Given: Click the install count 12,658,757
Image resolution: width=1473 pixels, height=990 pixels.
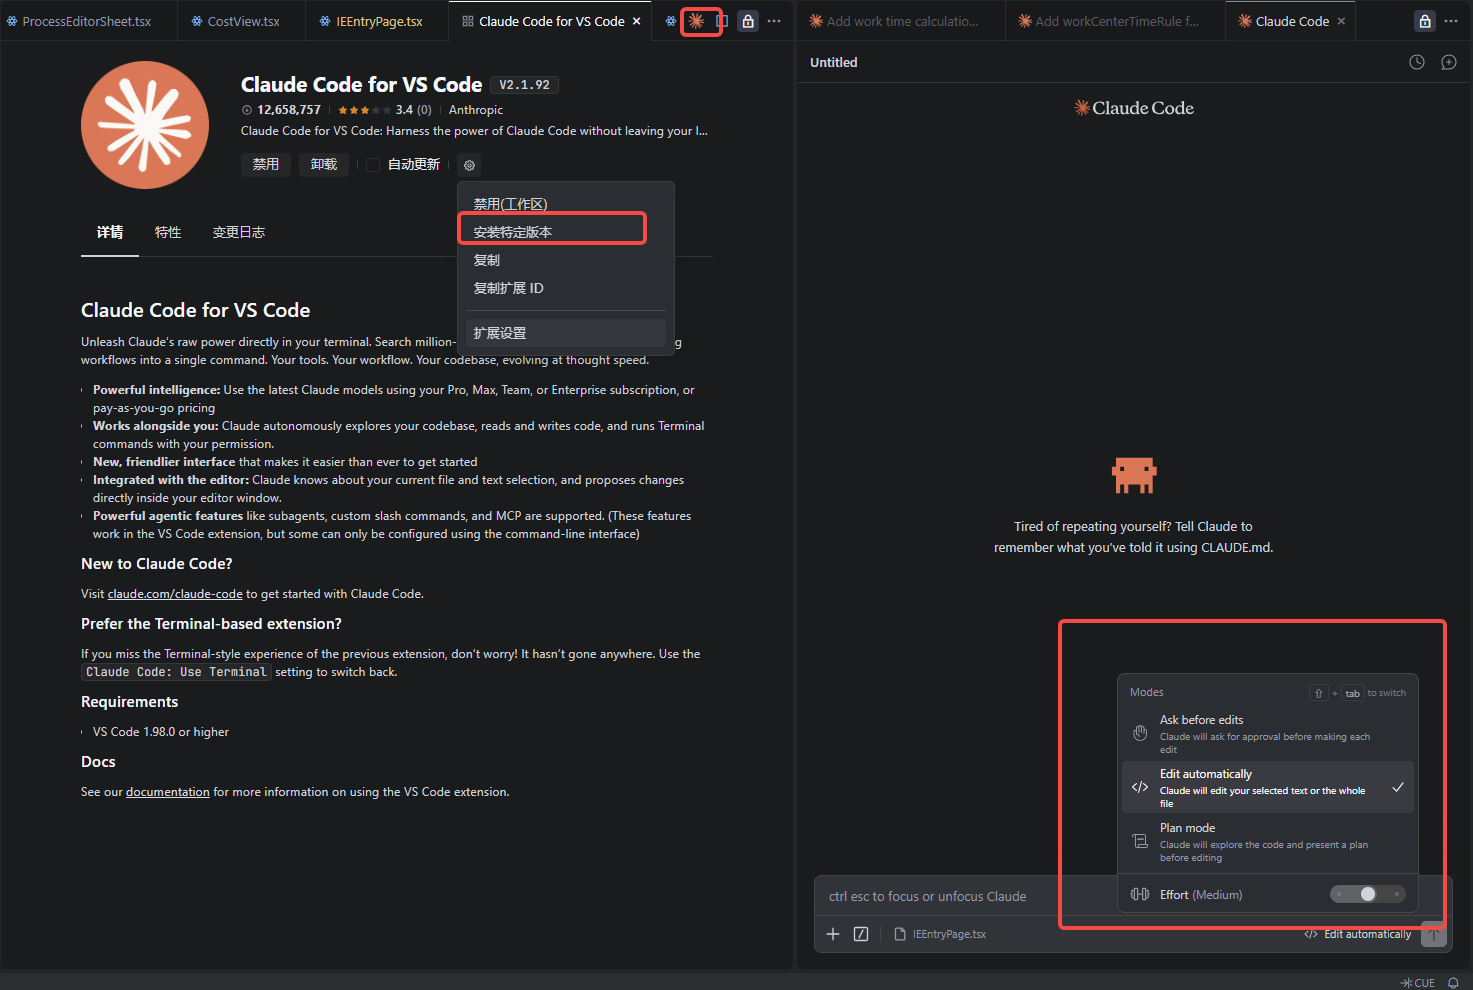Looking at the screenshot, I should 281,110.
